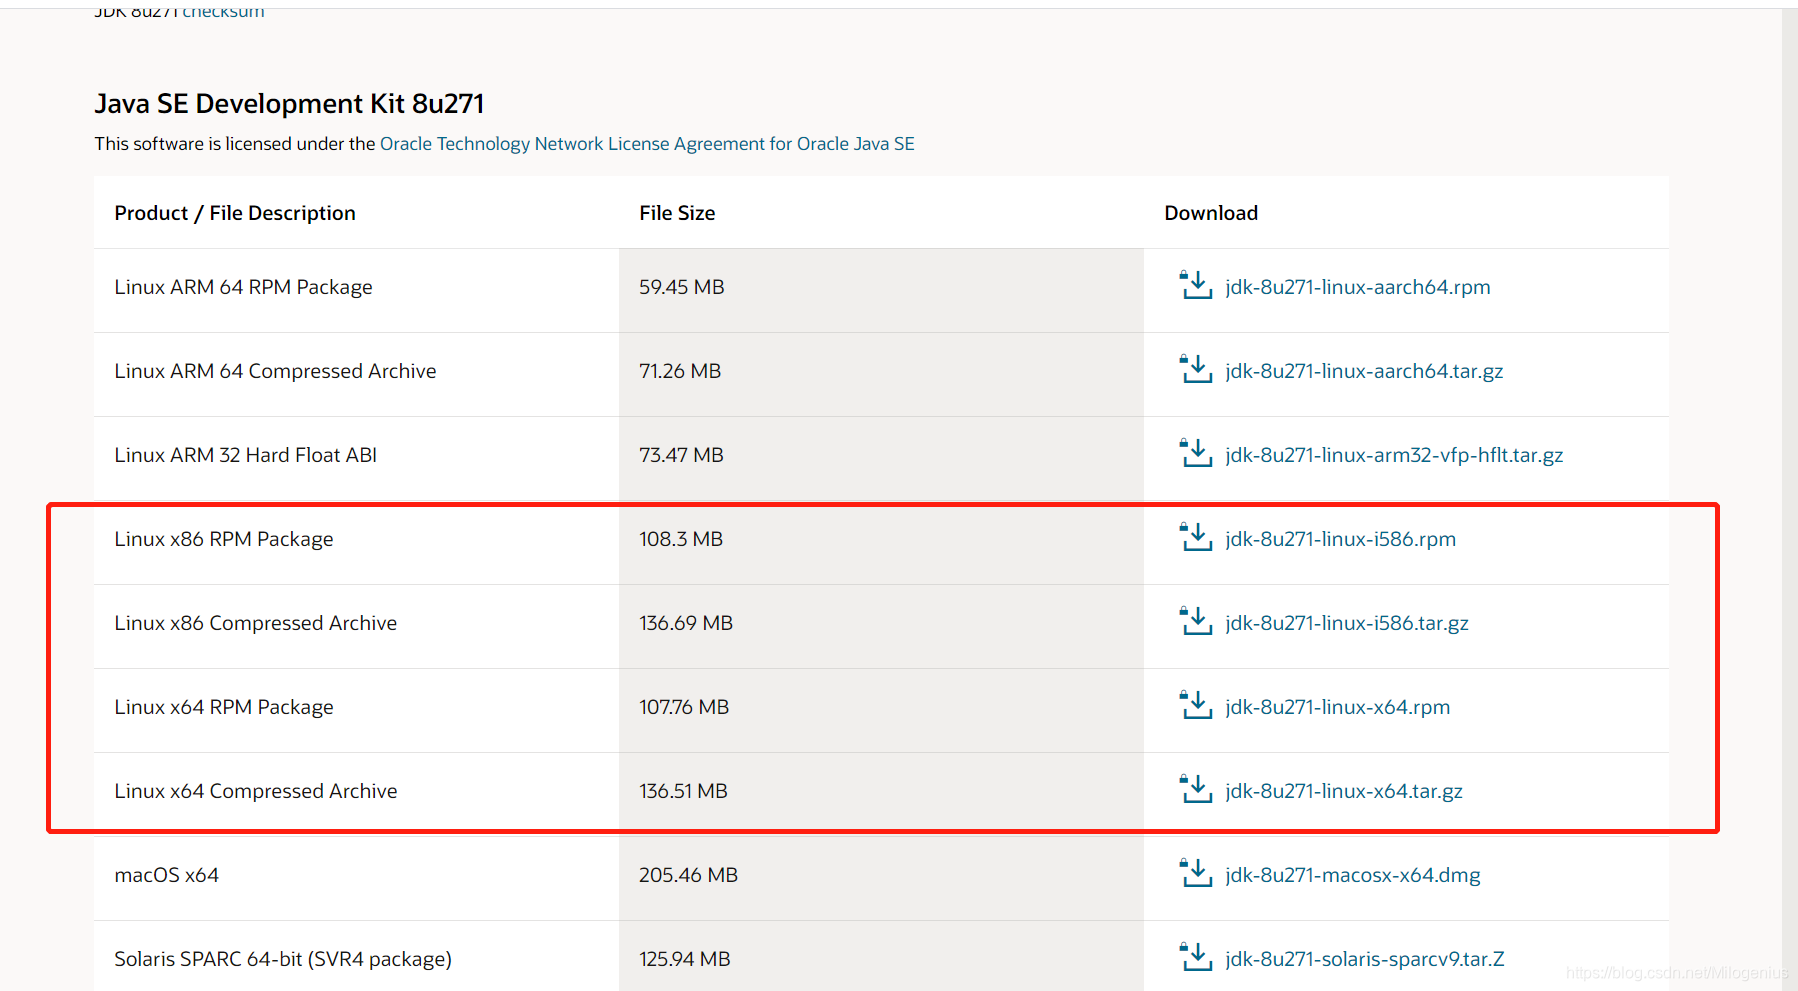Click download icon for jdk-8u271-linux-x64.tar.gz
This screenshot has width=1798, height=991.
(x=1195, y=789)
